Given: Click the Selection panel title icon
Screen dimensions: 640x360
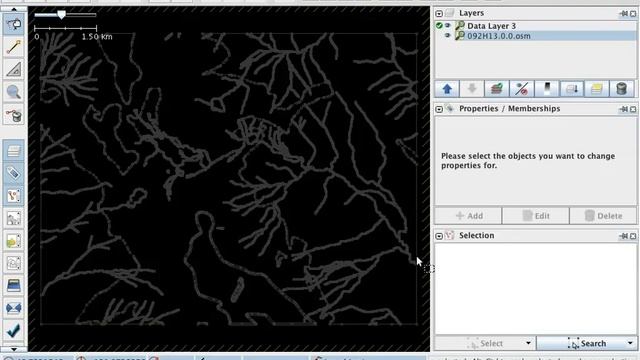Looking at the screenshot, I should pos(450,236).
